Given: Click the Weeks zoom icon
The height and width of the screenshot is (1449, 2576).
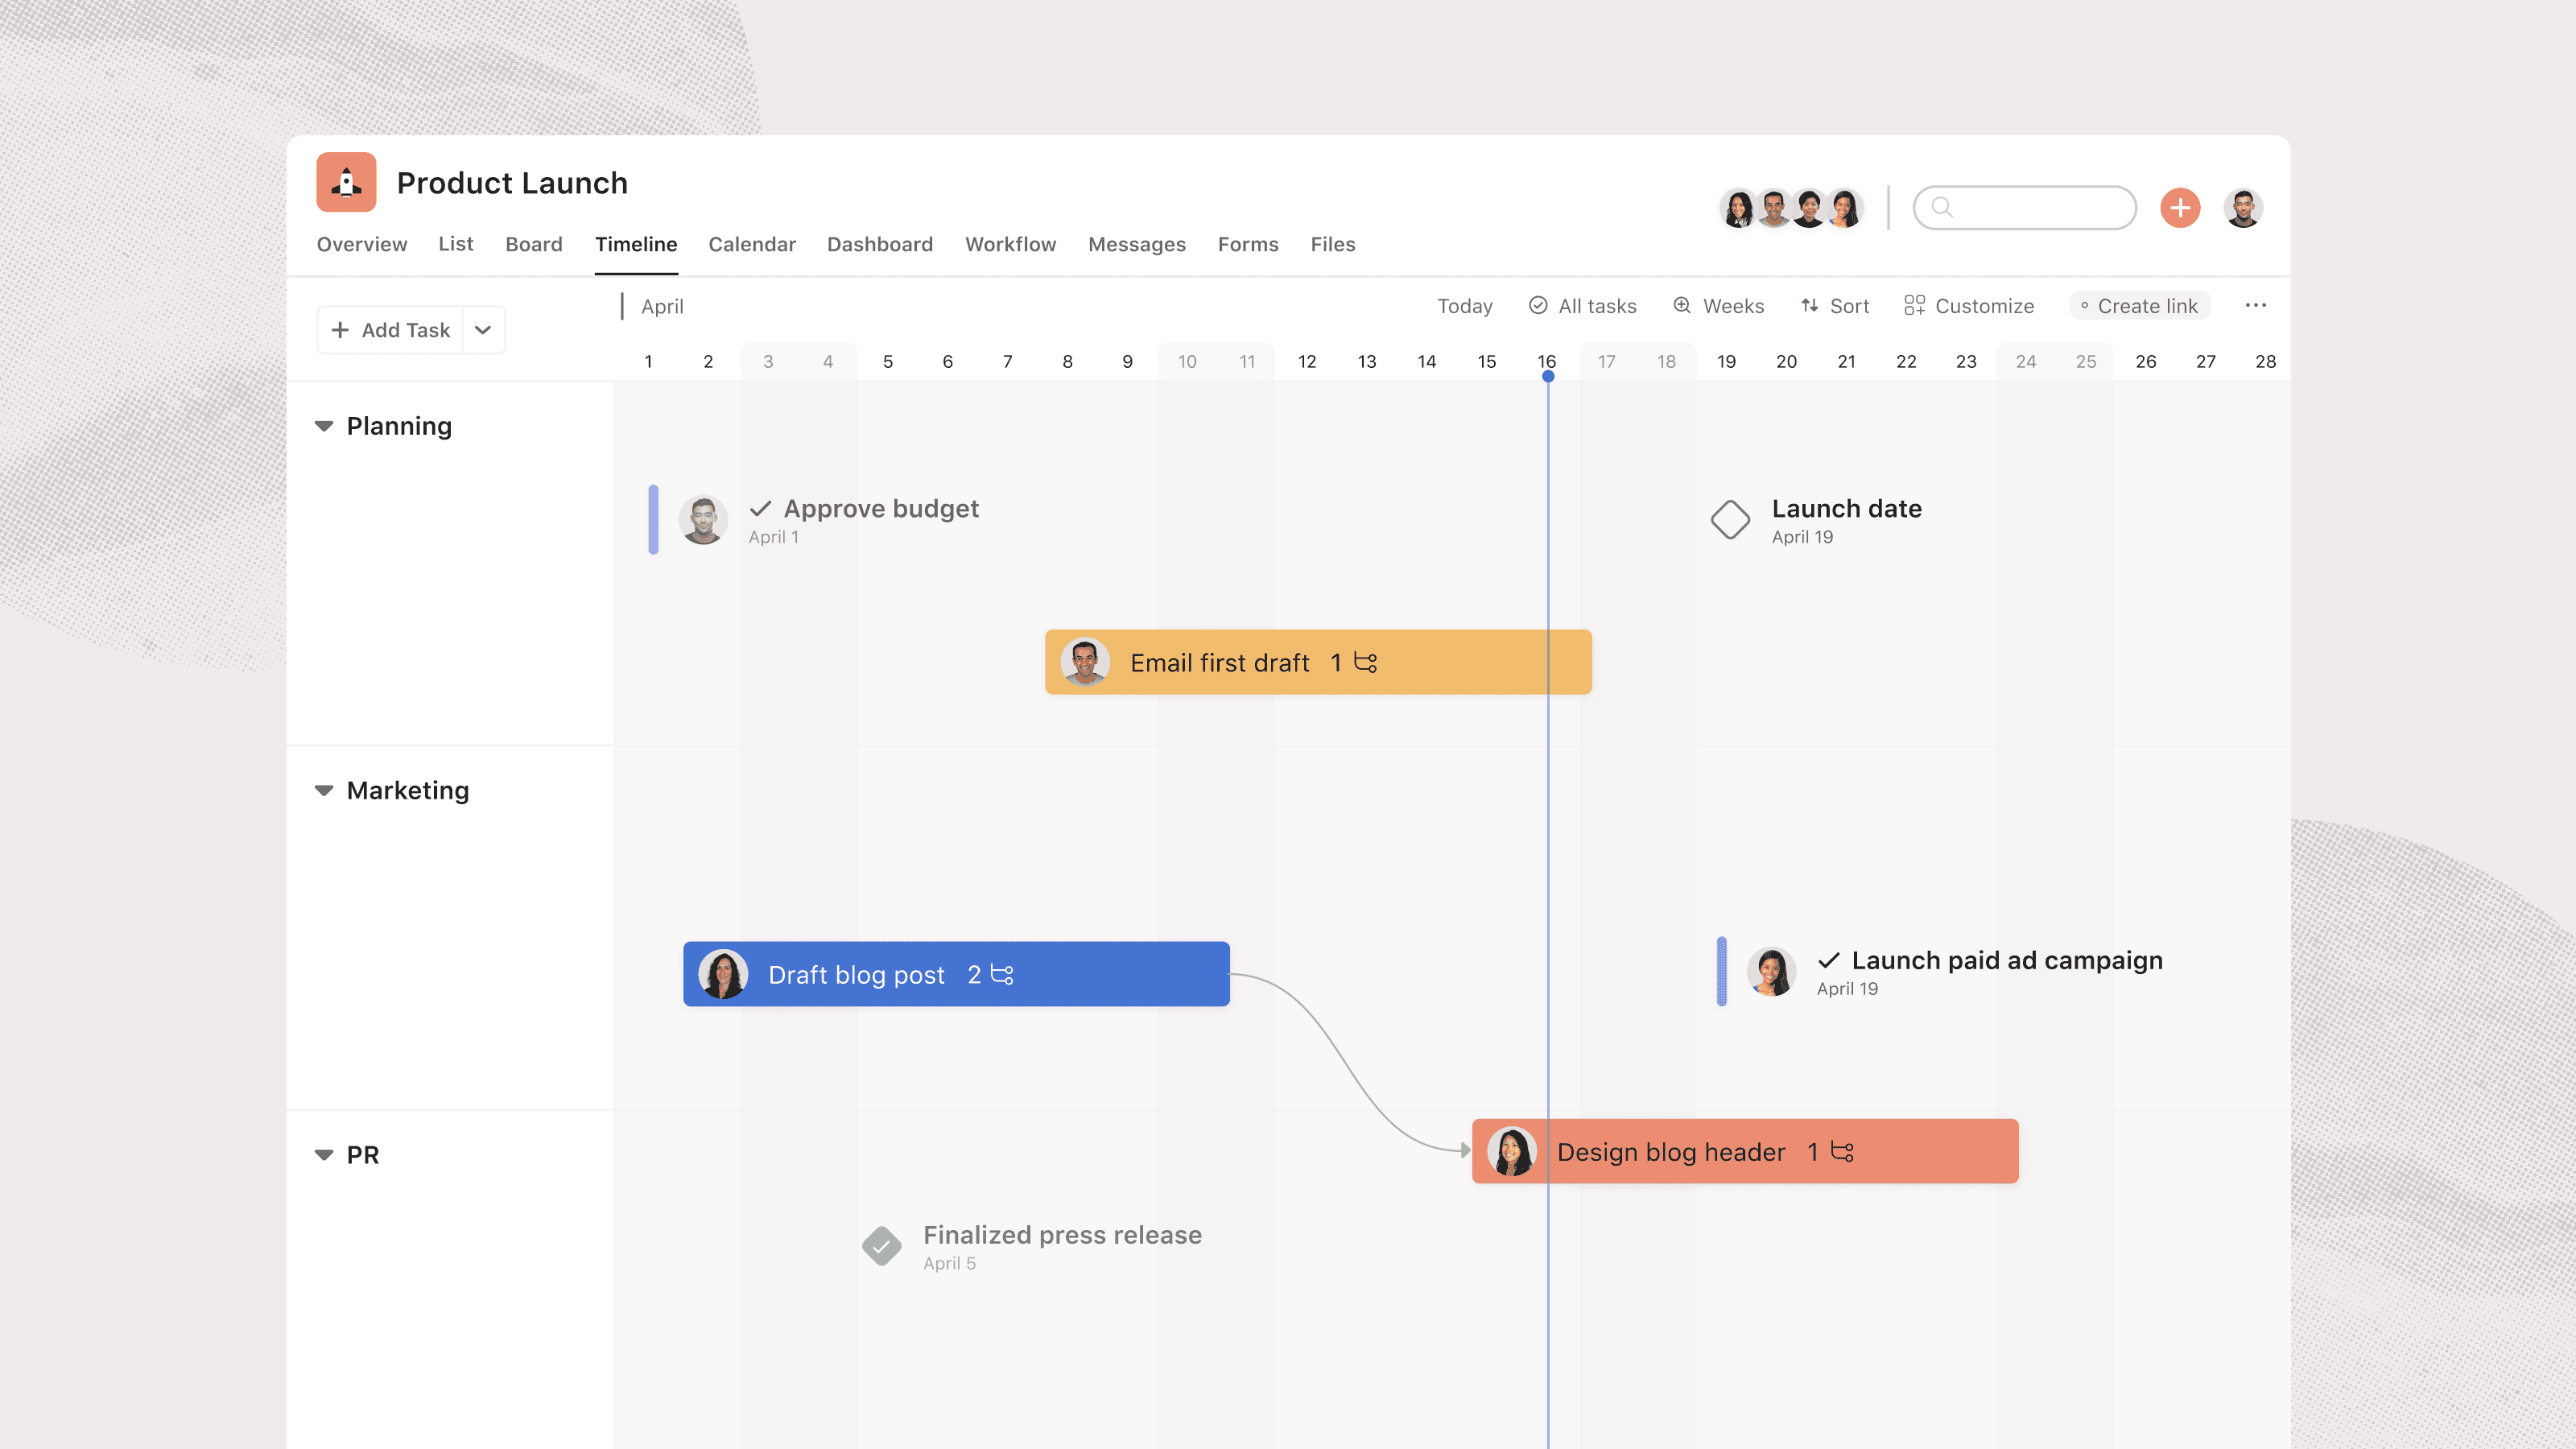Looking at the screenshot, I should tap(1682, 305).
